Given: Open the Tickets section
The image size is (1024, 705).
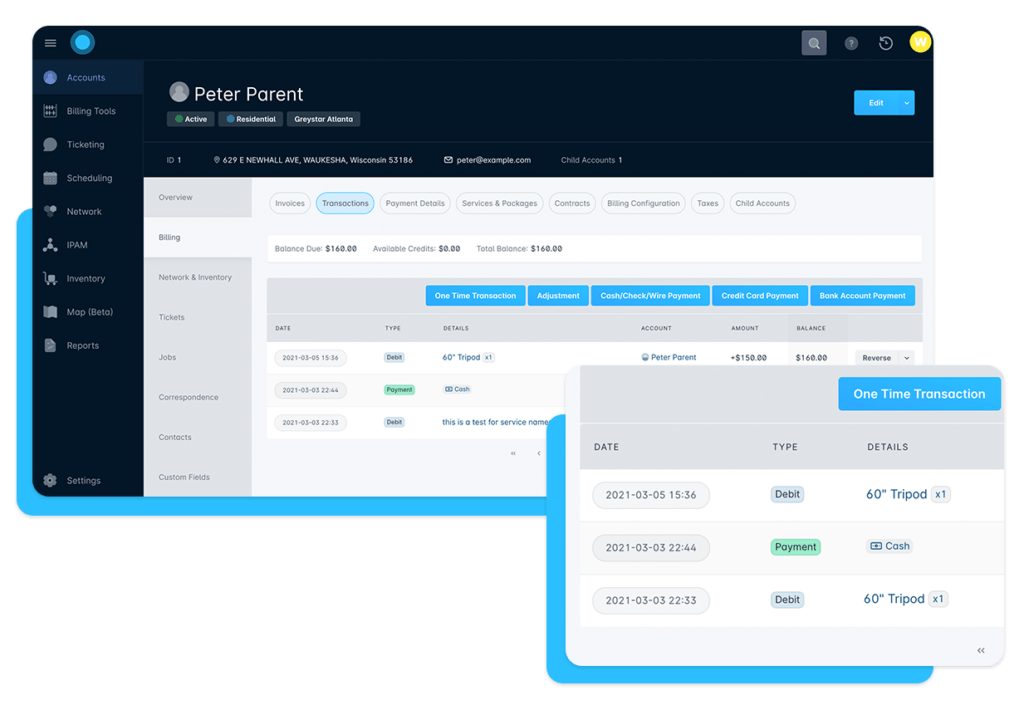Looking at the screenshot, I should pyautogui.click(x=198, y=317).
